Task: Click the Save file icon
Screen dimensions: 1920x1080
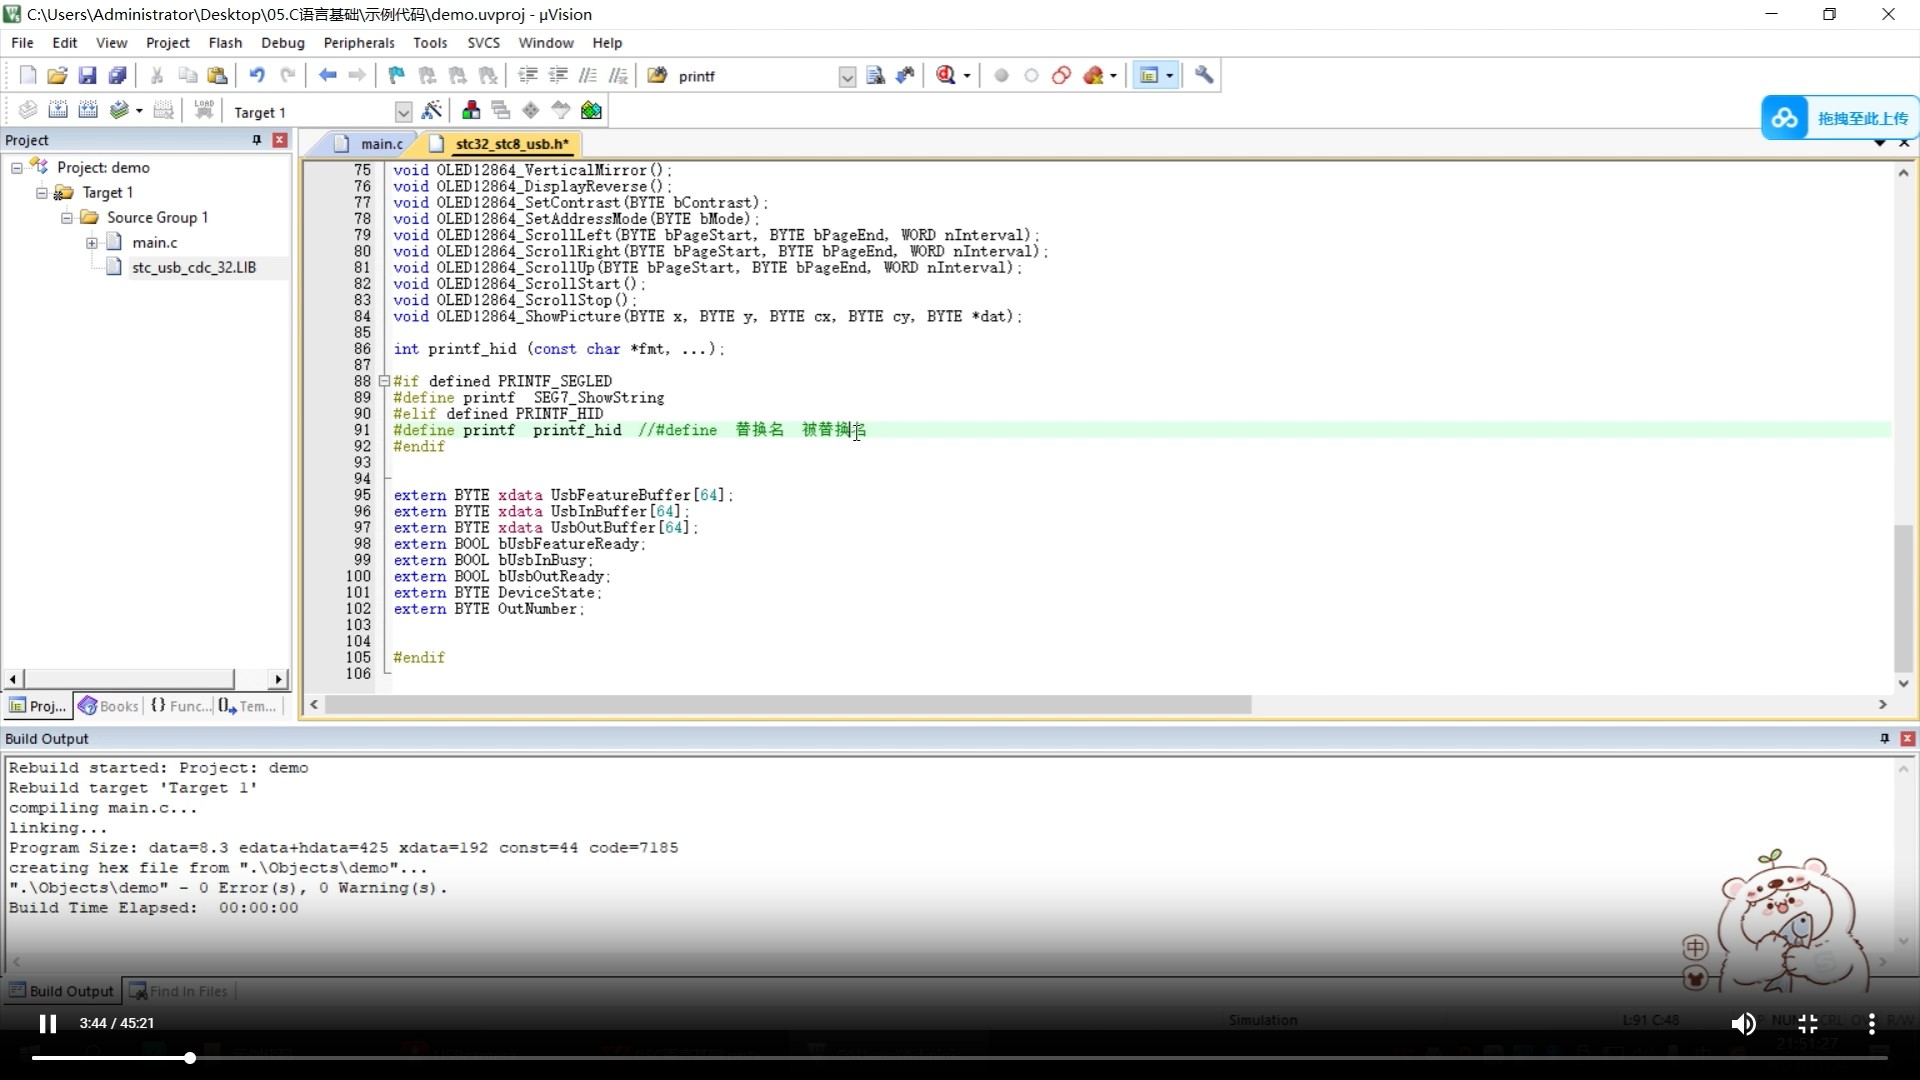Action: [x=87, y=75]
